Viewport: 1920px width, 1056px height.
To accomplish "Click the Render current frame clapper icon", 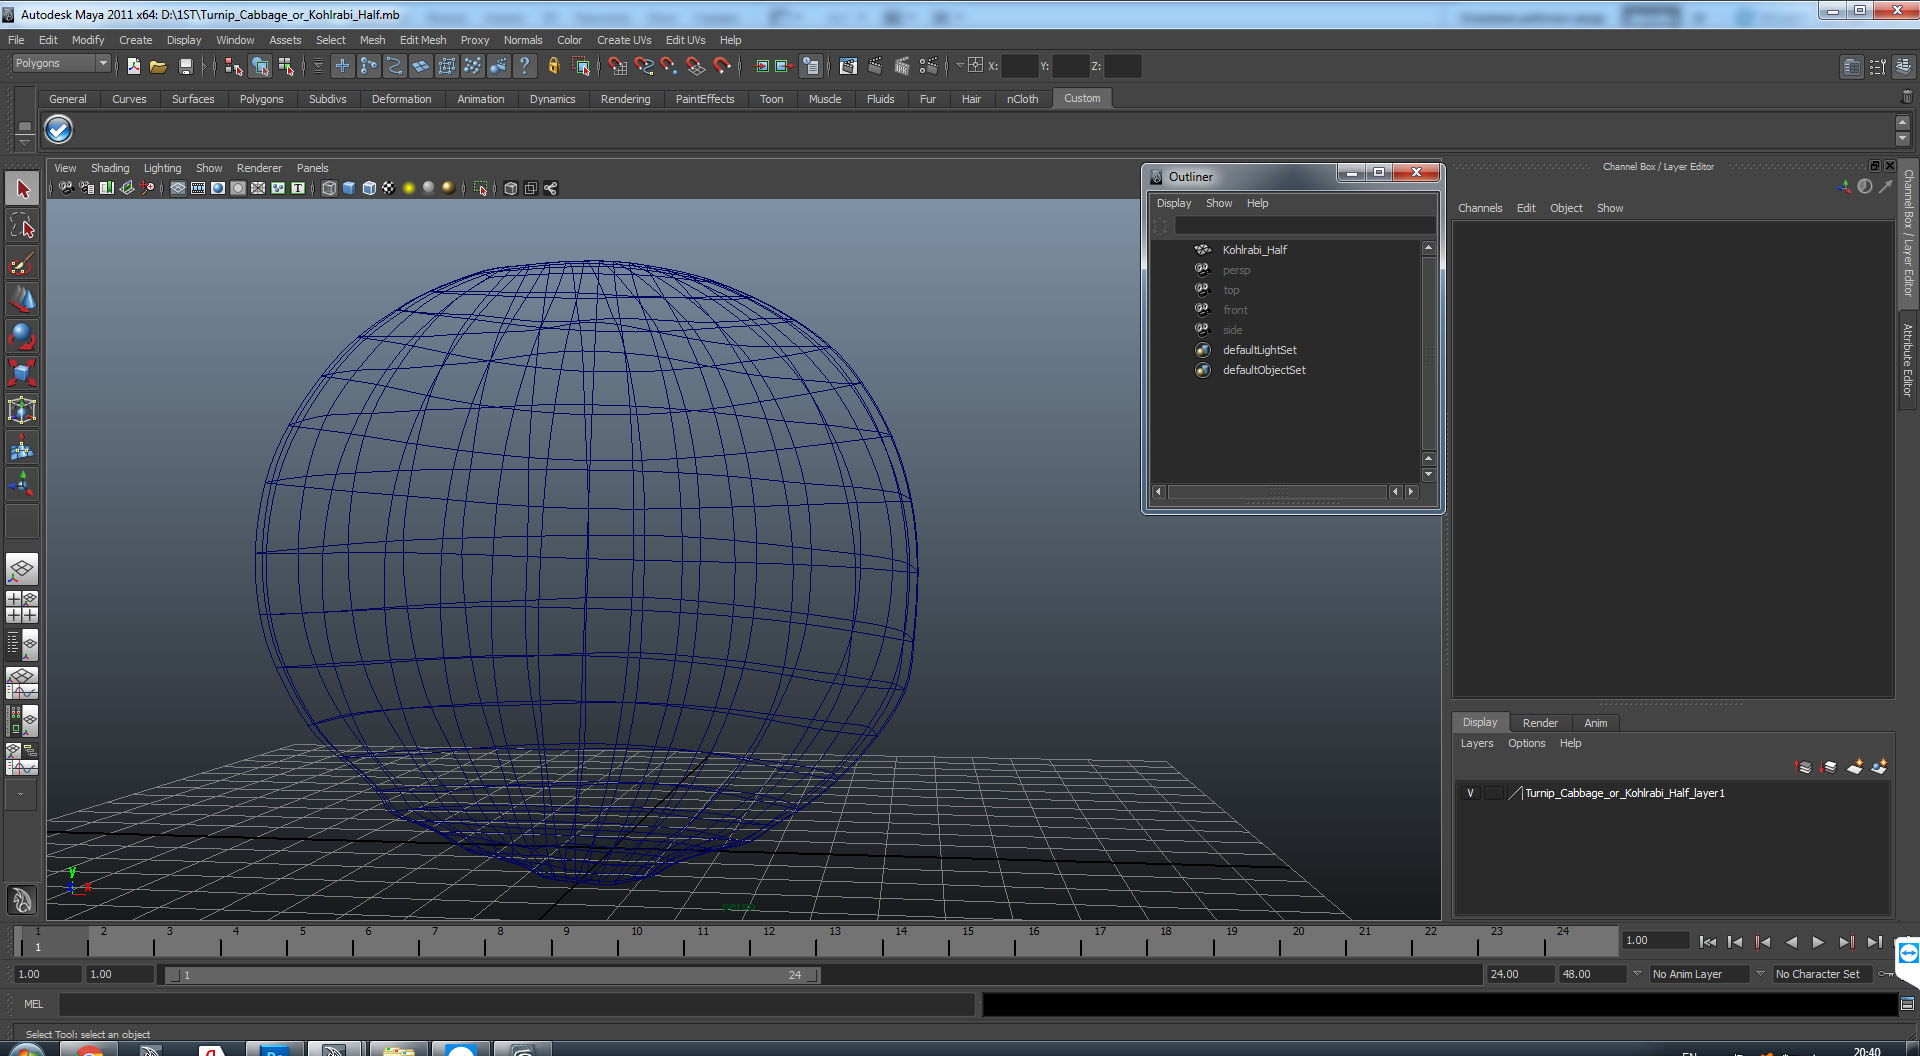I will click(875, 66).
